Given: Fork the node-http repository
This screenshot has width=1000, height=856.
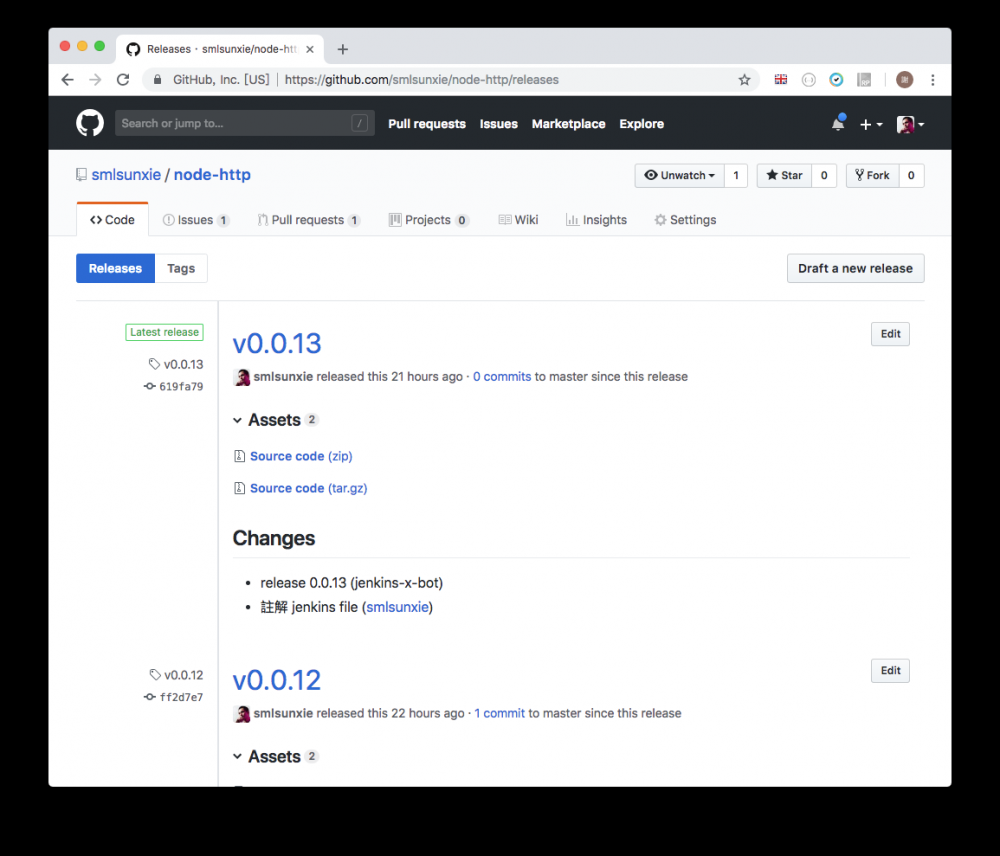Looking at the screenshot, I should (872, 175).
